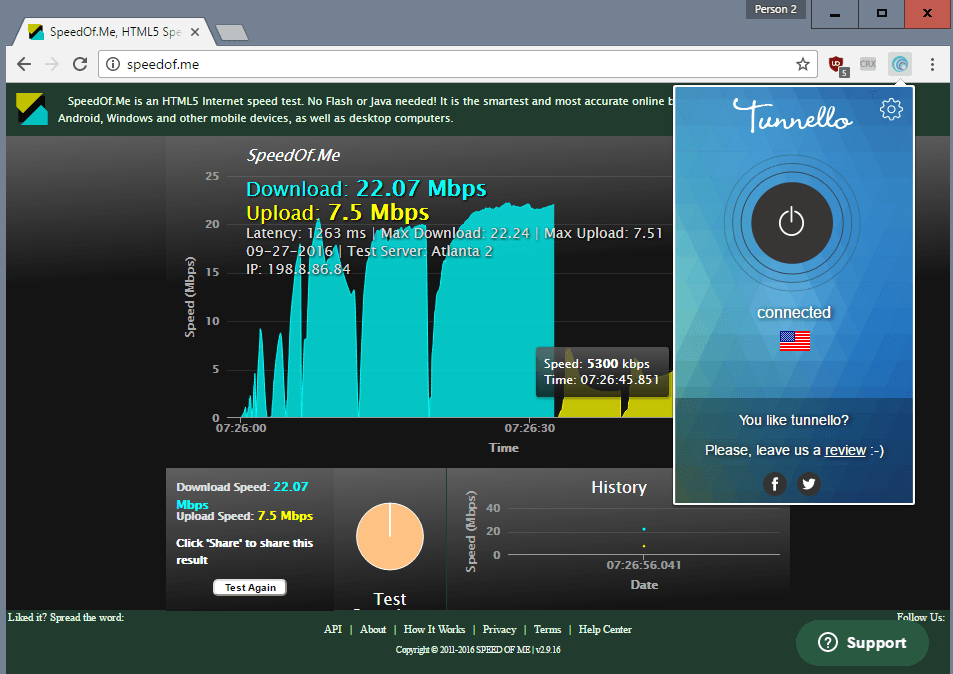Open a new tab

point(232,32)
